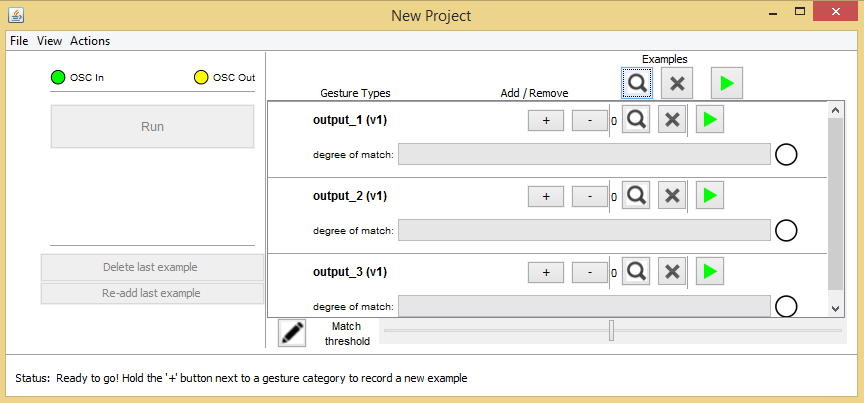The width and height of the screenshot is (864, 403).
Task: View output_3 examples with the magnifier icon
Action: click(636, 271)
